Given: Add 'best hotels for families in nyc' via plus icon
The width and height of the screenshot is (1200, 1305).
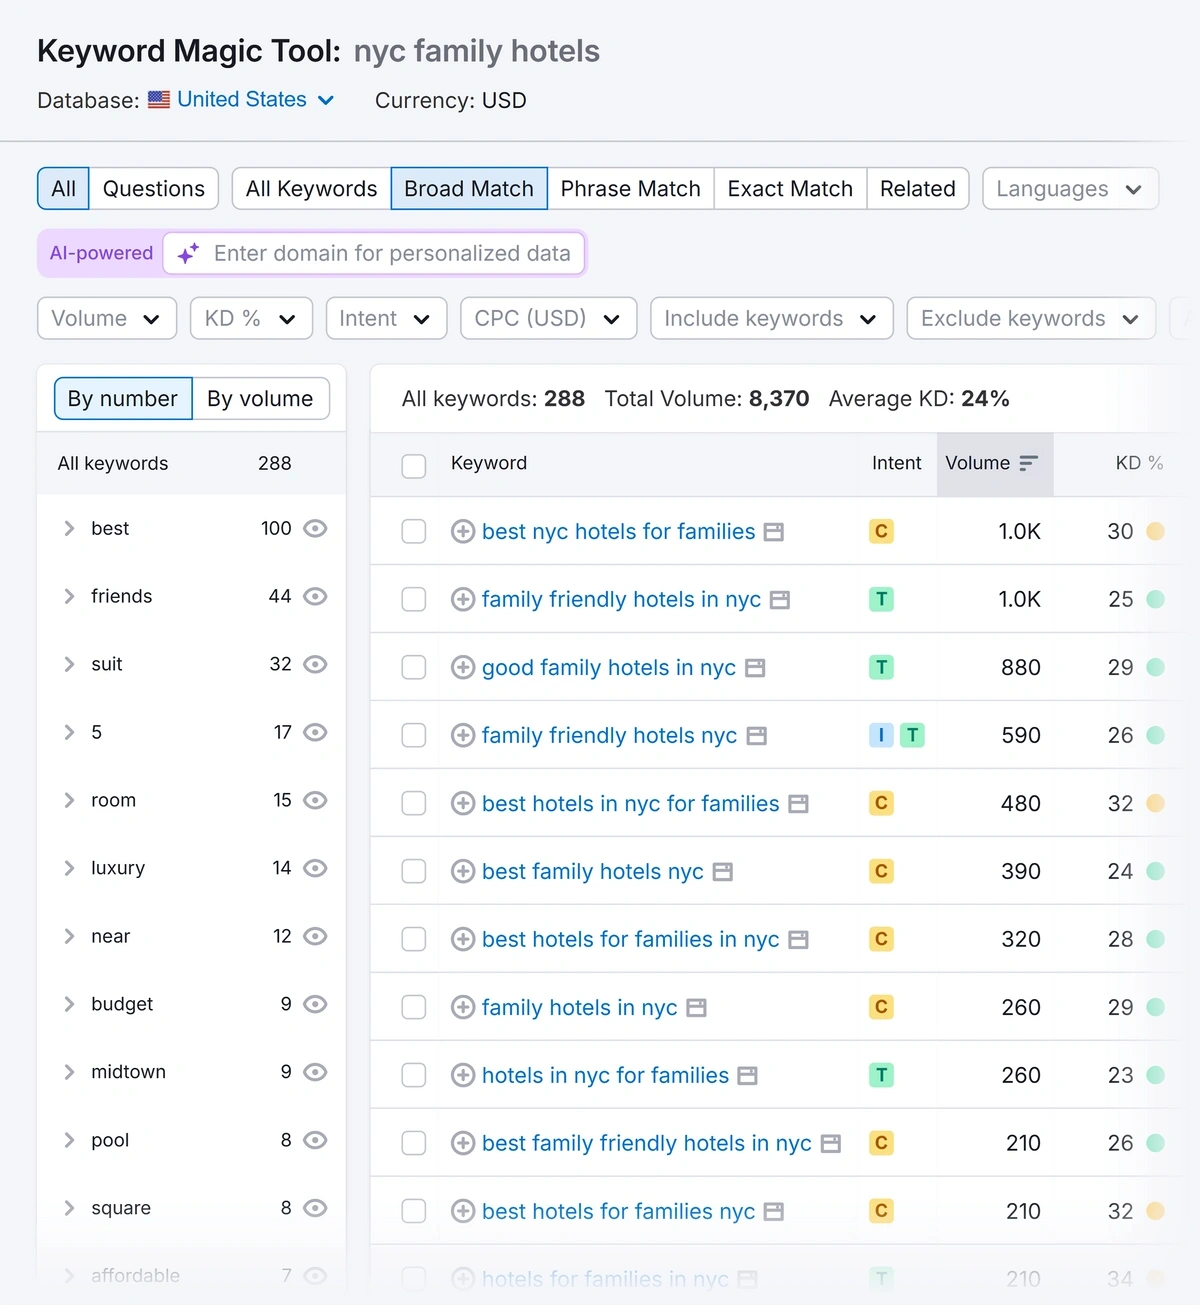Looking at the screenshot, I should pos(462,940).
